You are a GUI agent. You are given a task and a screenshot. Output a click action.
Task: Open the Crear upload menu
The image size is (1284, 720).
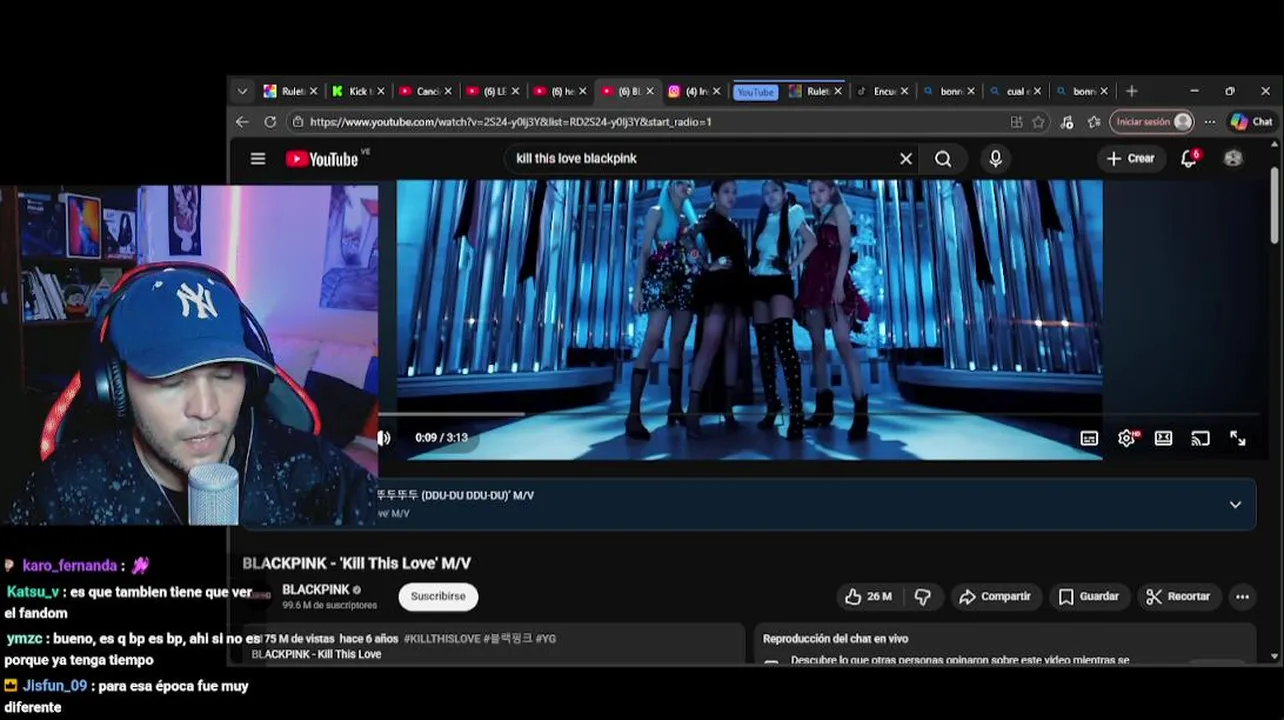click(1131, 159)
